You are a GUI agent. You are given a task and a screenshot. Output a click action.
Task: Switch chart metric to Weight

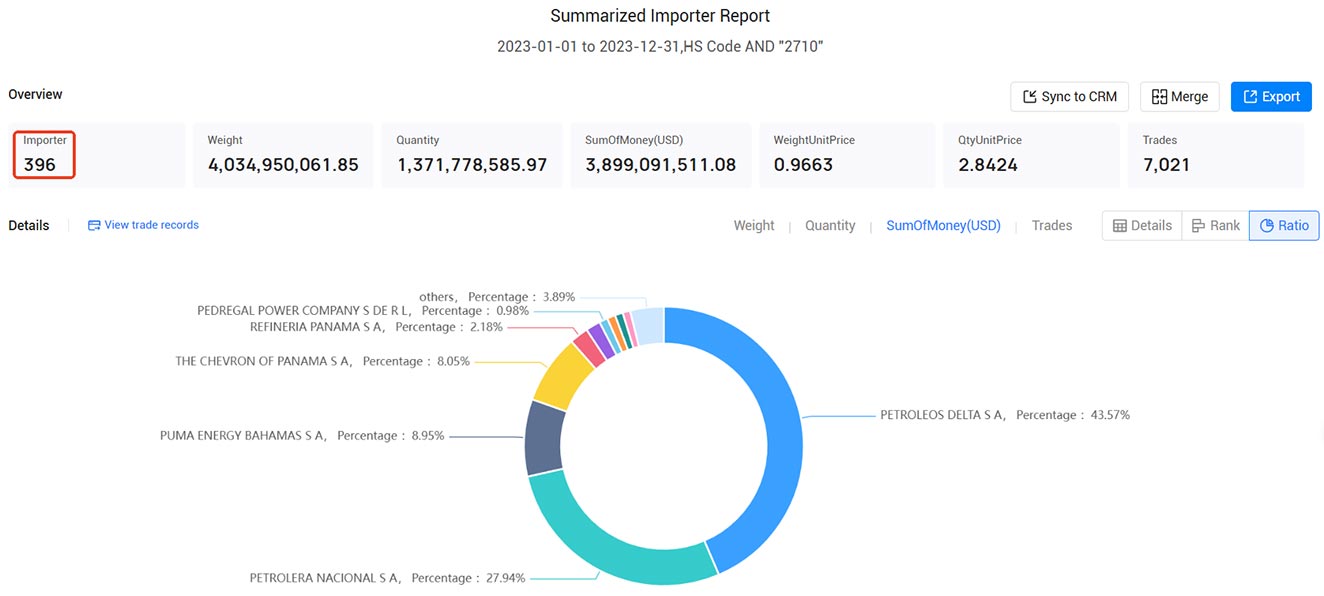point(754,226)
